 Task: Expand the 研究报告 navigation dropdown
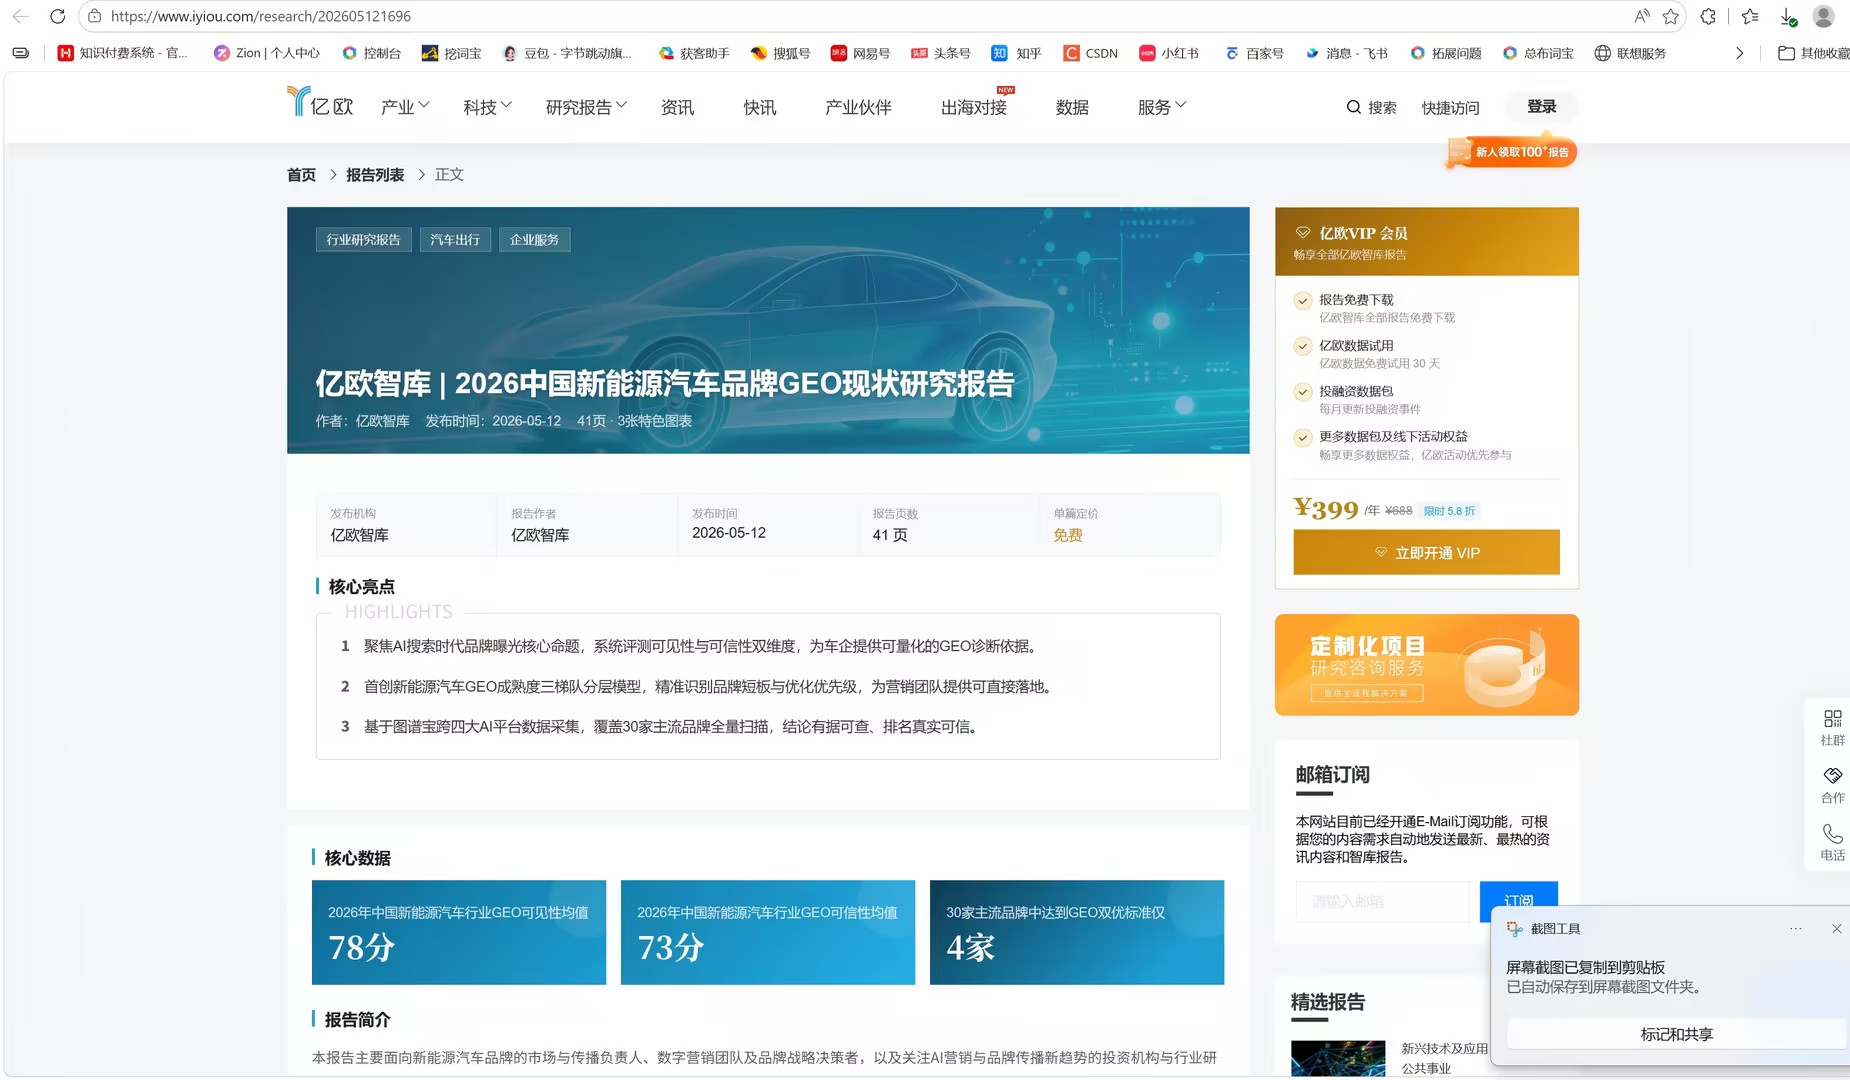pos(586,107)
